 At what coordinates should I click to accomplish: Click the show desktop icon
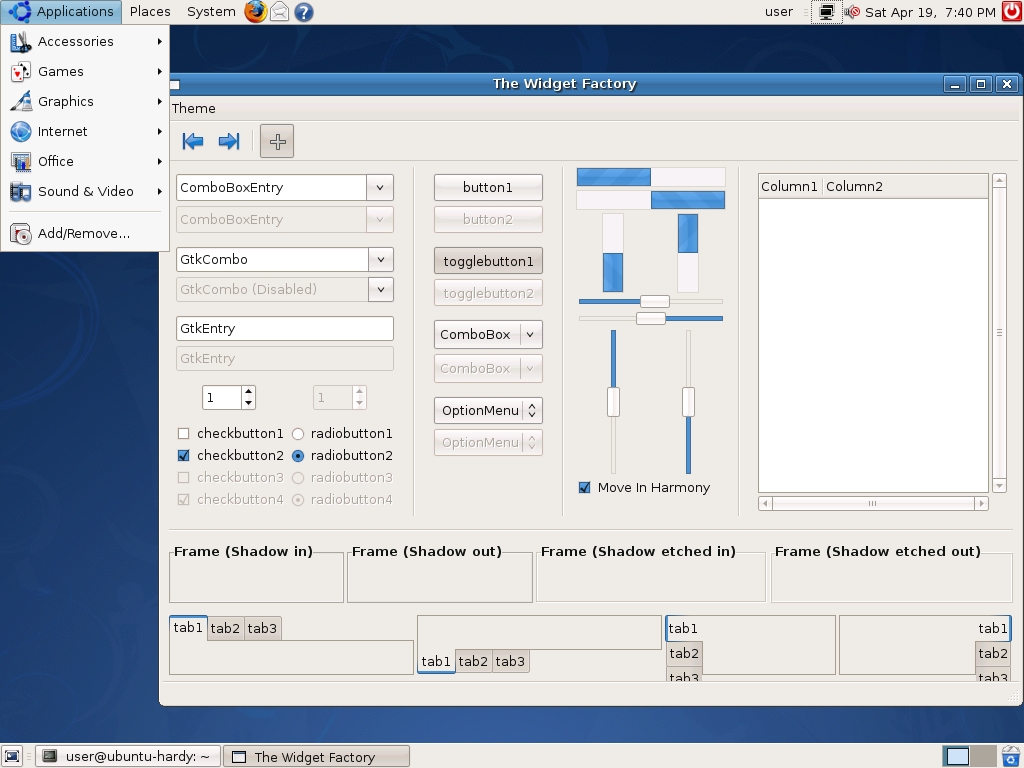coord(12,756)
